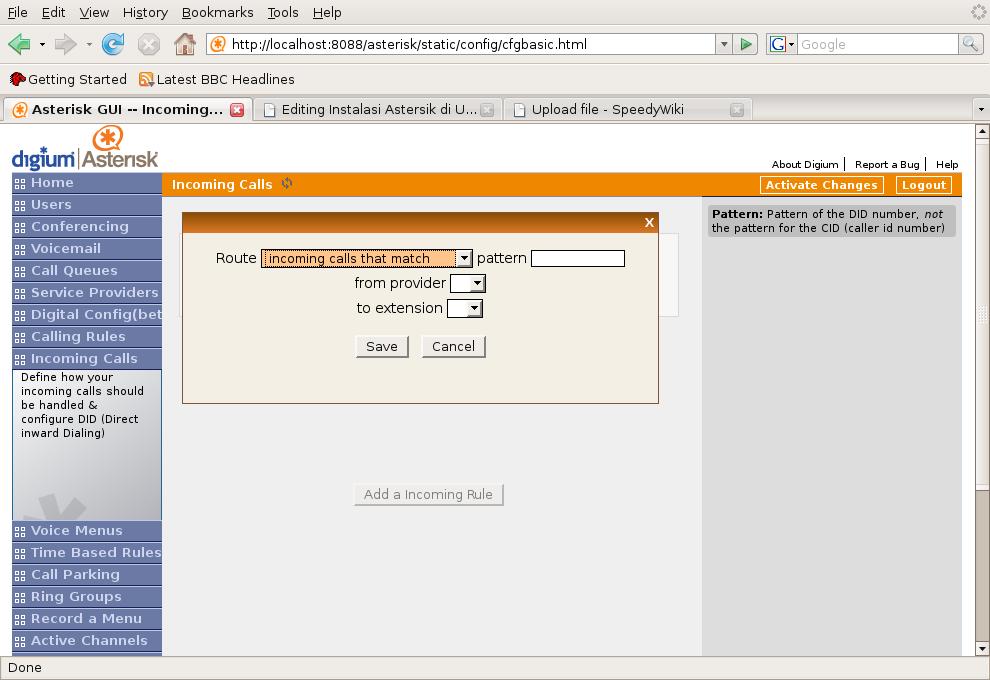The height and width of the screenshot is (680, 990).
Task: Click the refresh icon beside Incoming Calls title
Action: click(287, 184)
